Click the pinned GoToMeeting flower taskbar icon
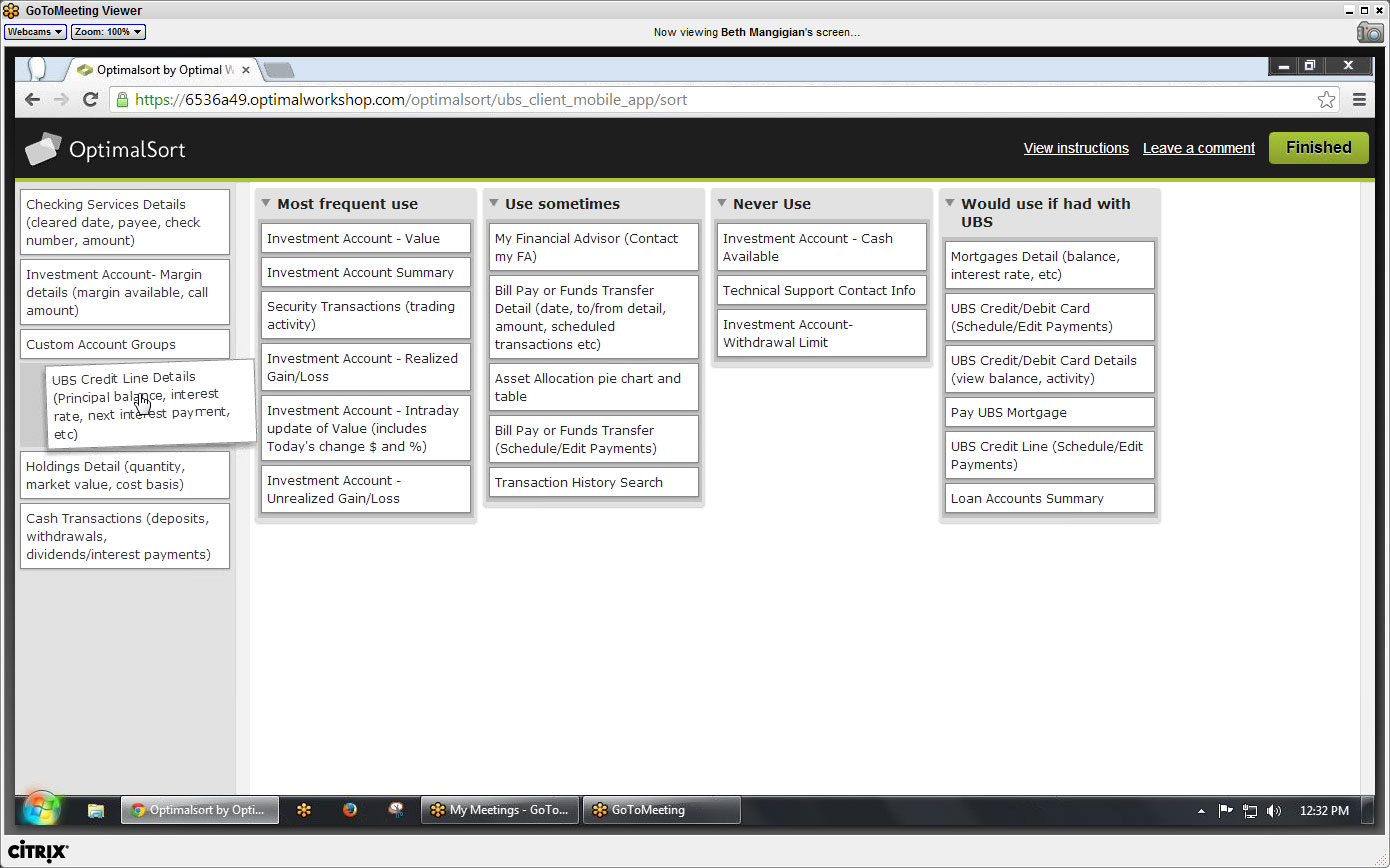Image resolution: width=1390 pixels, height=868 pixels. click(x=304, y=810)
